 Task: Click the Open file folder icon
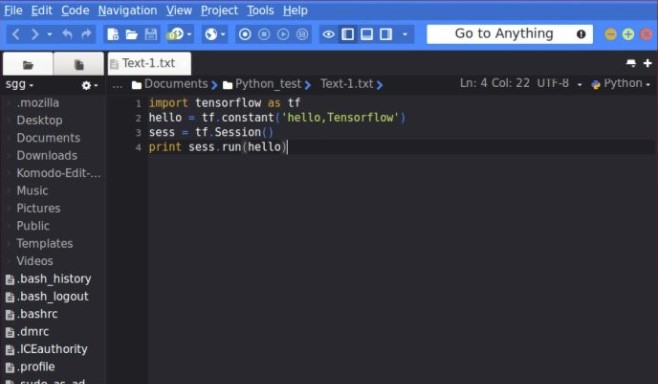131,34
